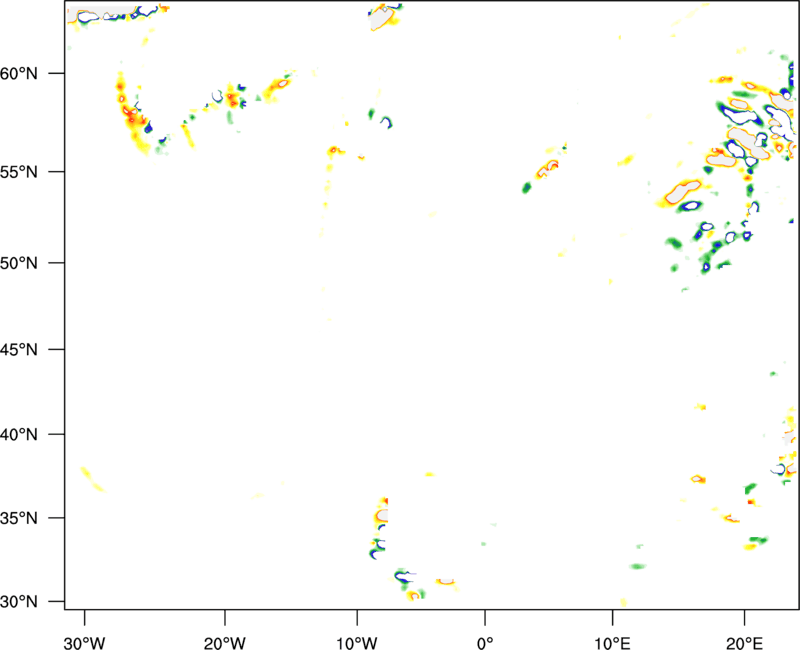Click the 20°W longitude label

click(225, 643)
